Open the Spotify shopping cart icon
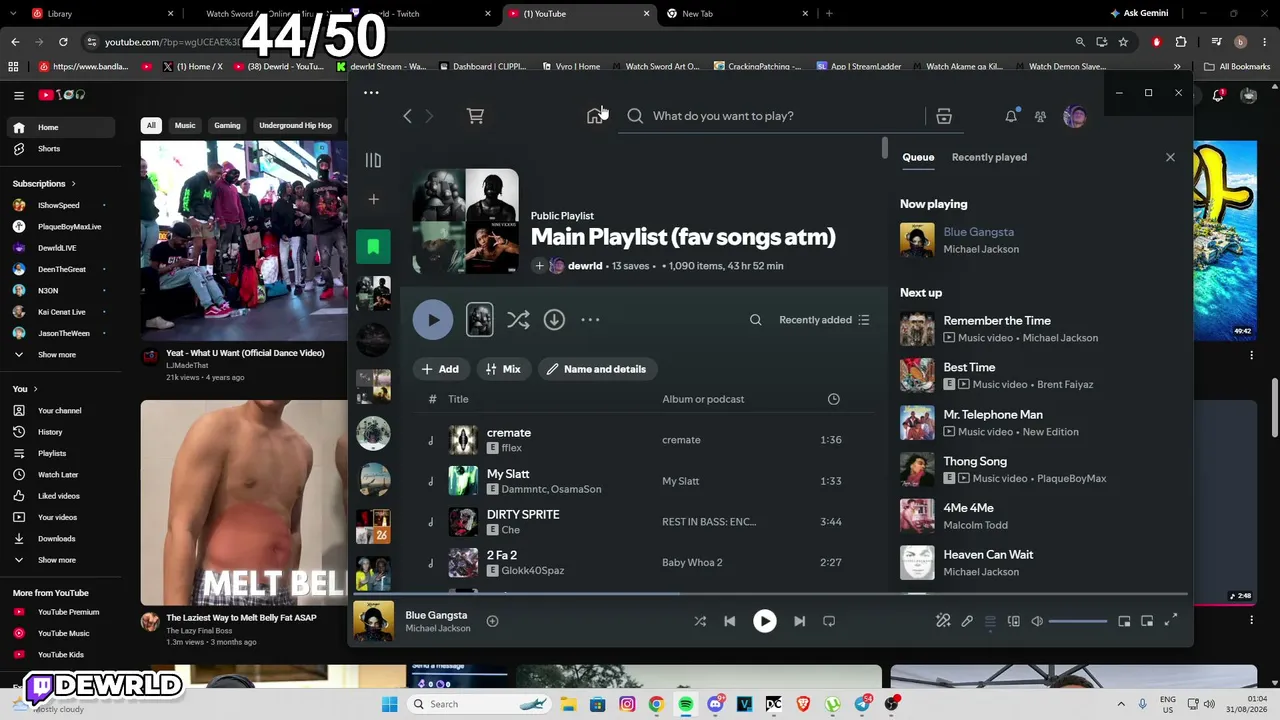The width and height of the screenshot is (1280, 720). (475, 116)
